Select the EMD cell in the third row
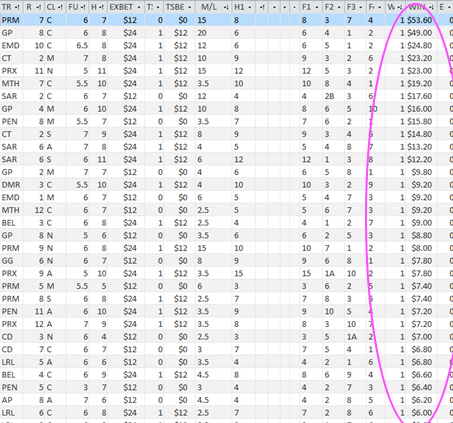453x423 pixels. pyautogui.click(x=12, y=46)
